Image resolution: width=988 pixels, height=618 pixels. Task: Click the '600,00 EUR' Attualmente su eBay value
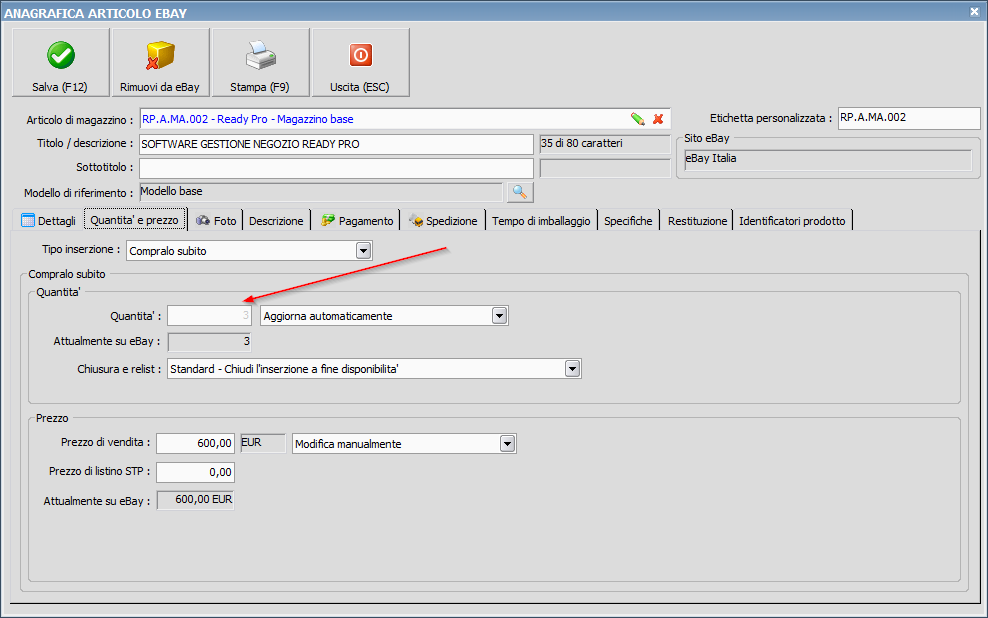click(x=195, y=500)
